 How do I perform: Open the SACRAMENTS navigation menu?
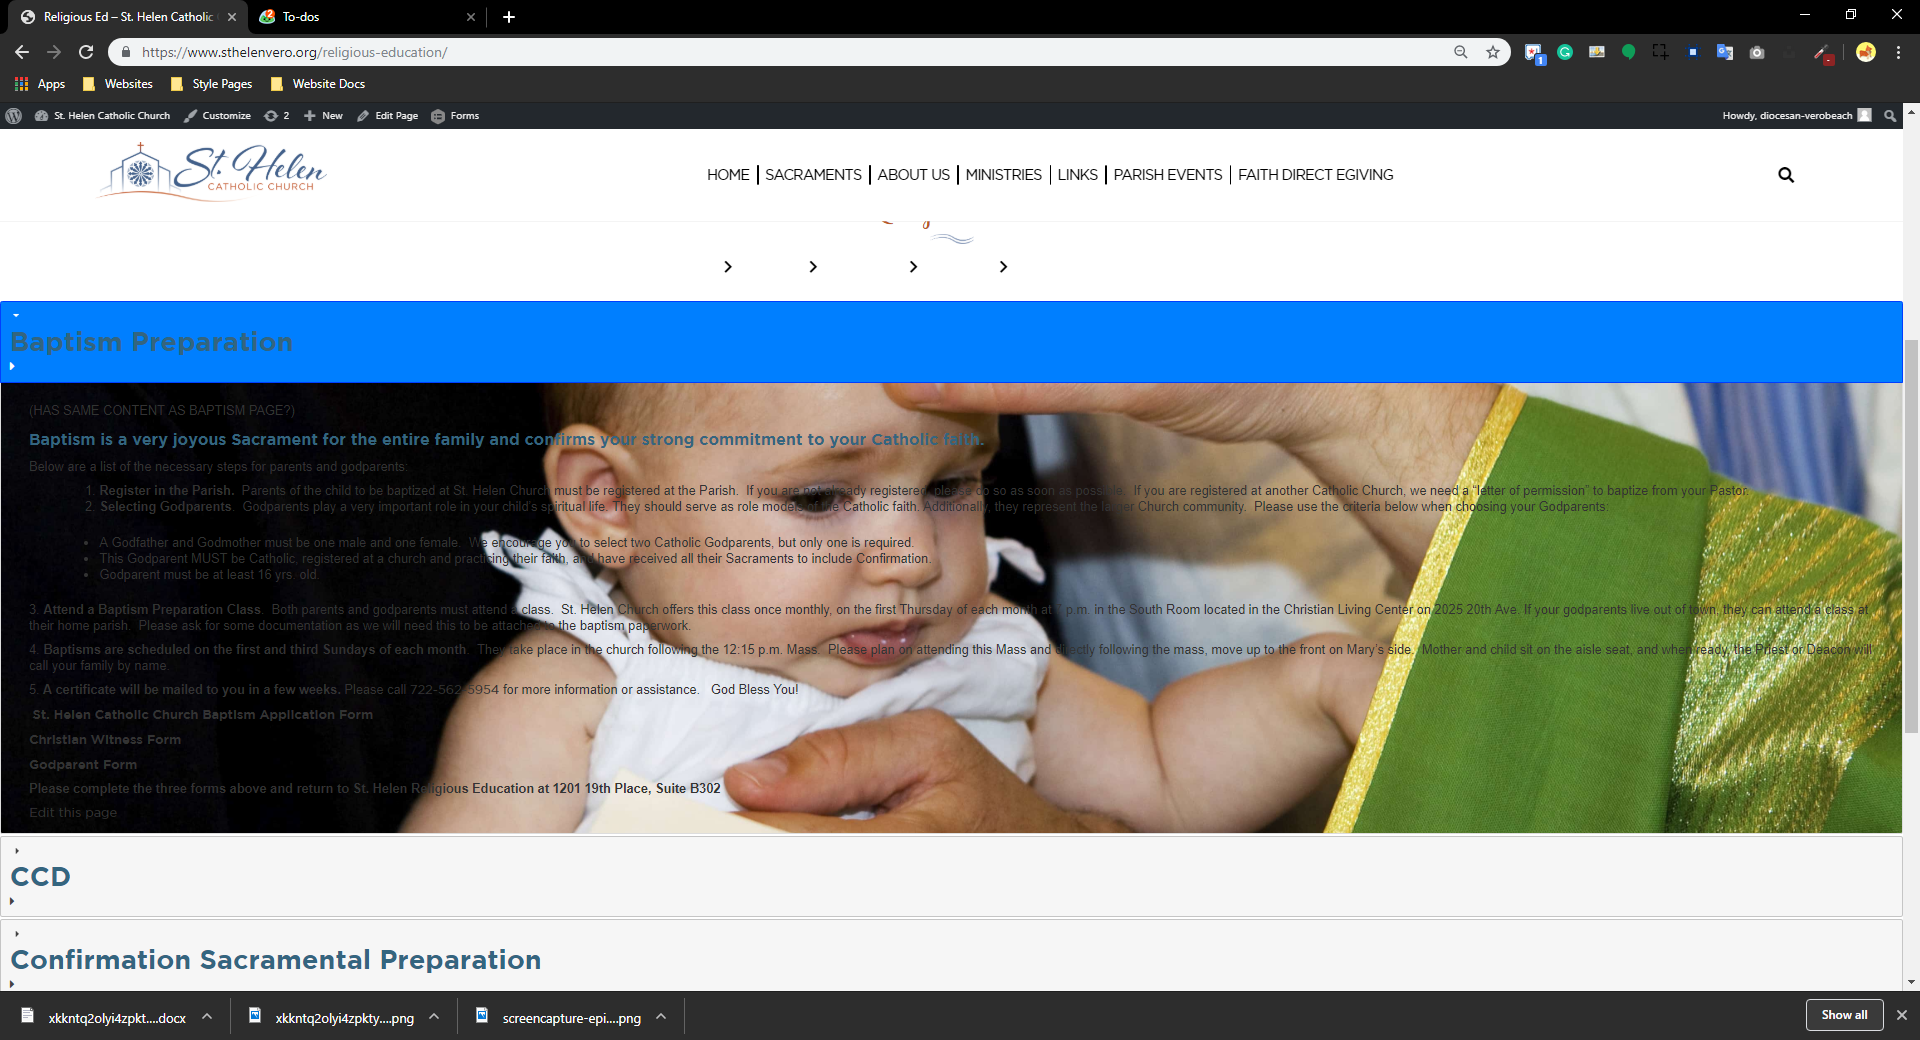[813, 175]
